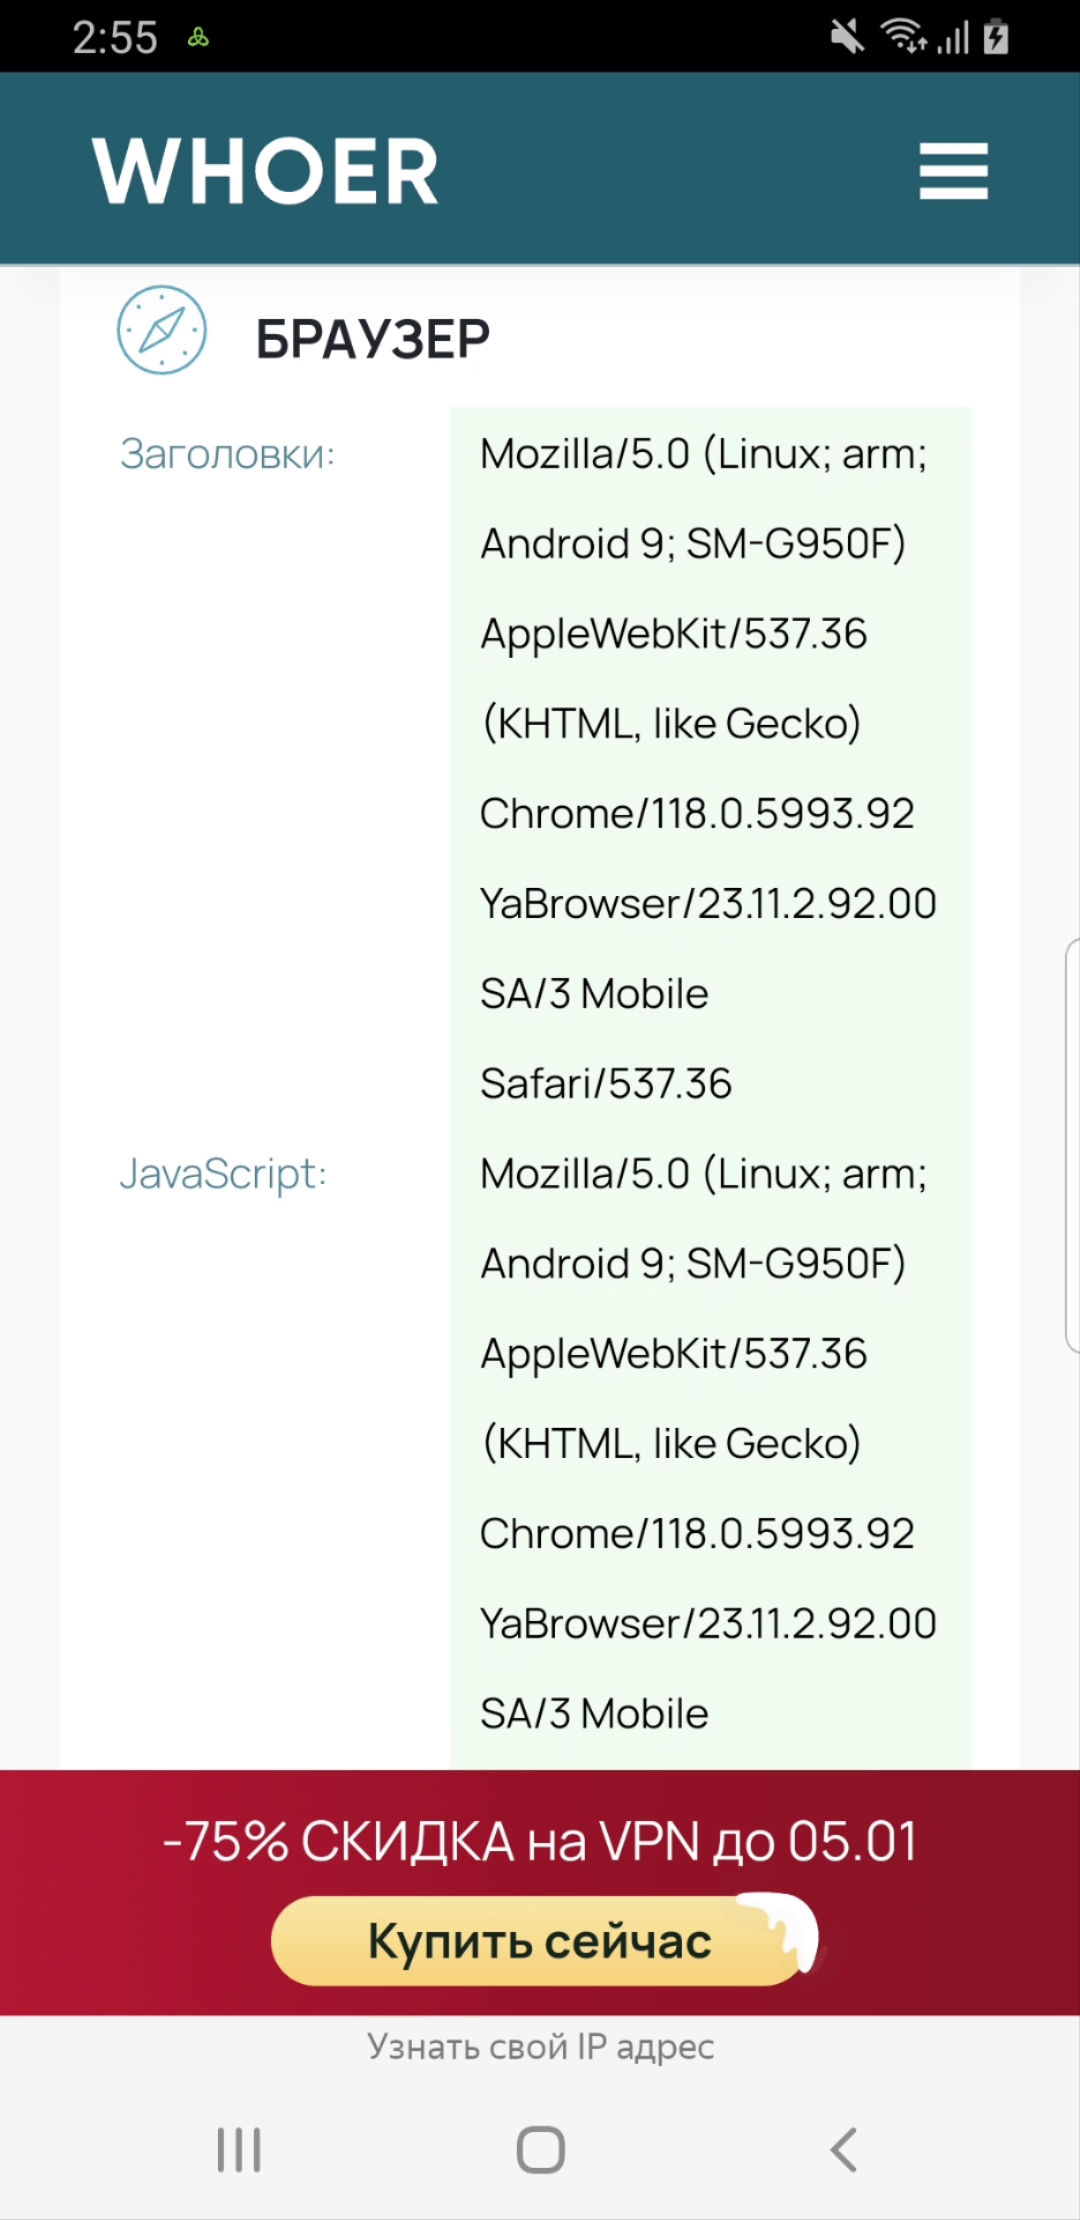Tap the -75% VPN discount banner
1080x2220 pixels.
point(540,1841)
